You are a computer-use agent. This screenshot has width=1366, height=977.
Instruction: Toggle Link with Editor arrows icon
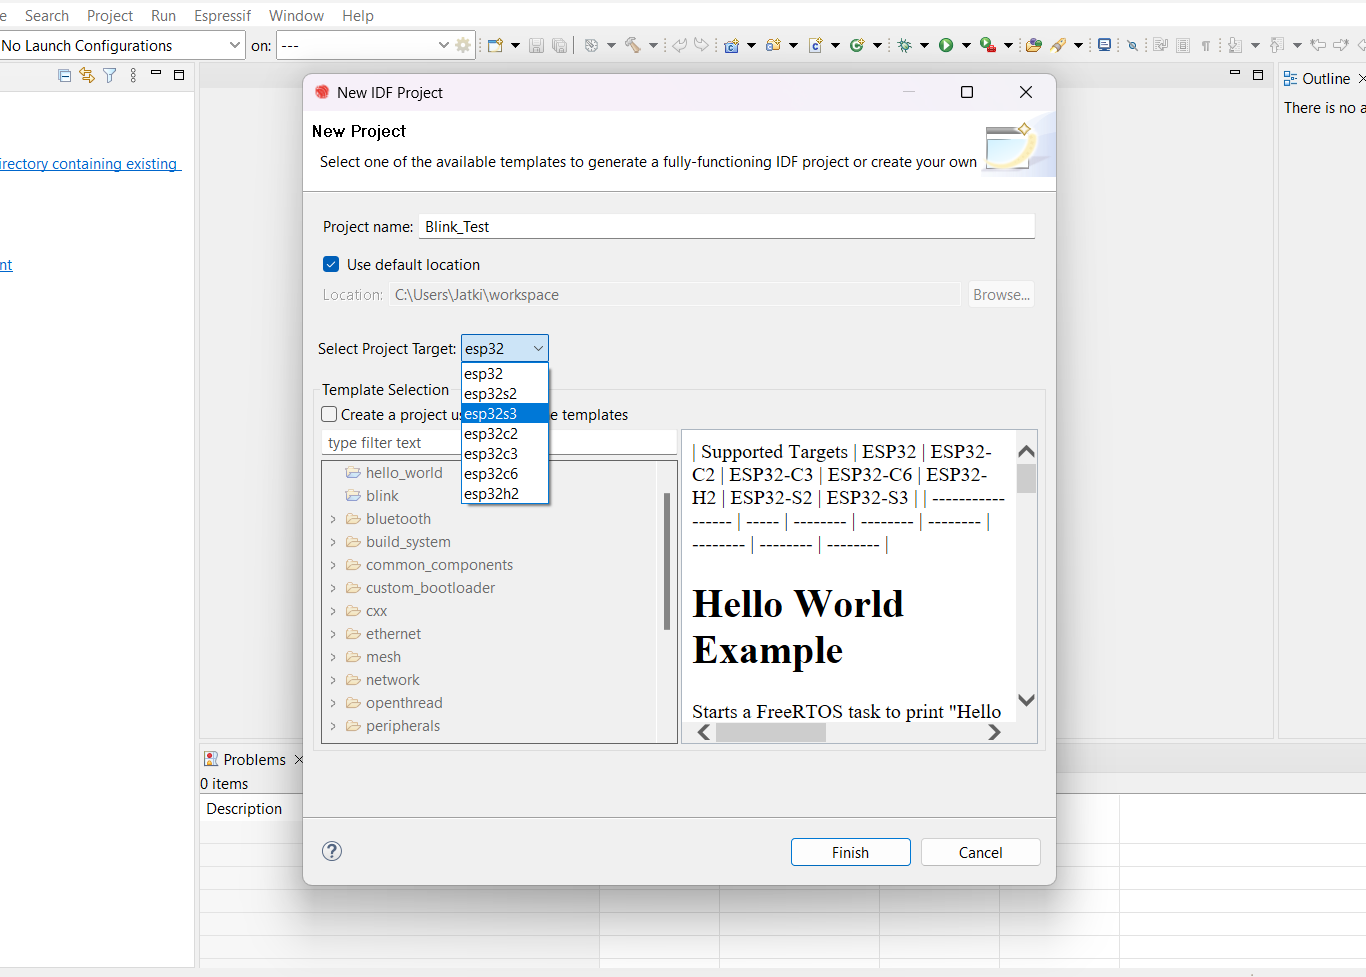coord(87,75)
